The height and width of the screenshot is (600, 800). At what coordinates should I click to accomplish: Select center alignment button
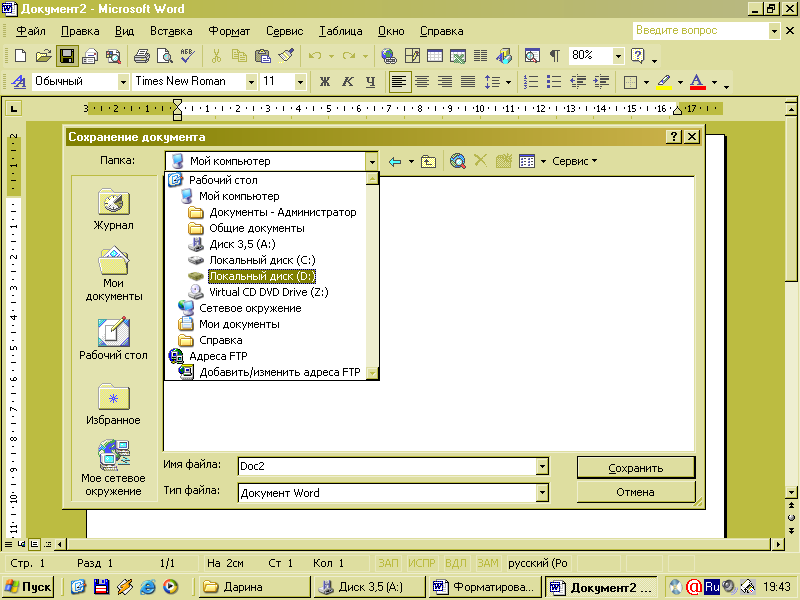[x=422, y=82]
